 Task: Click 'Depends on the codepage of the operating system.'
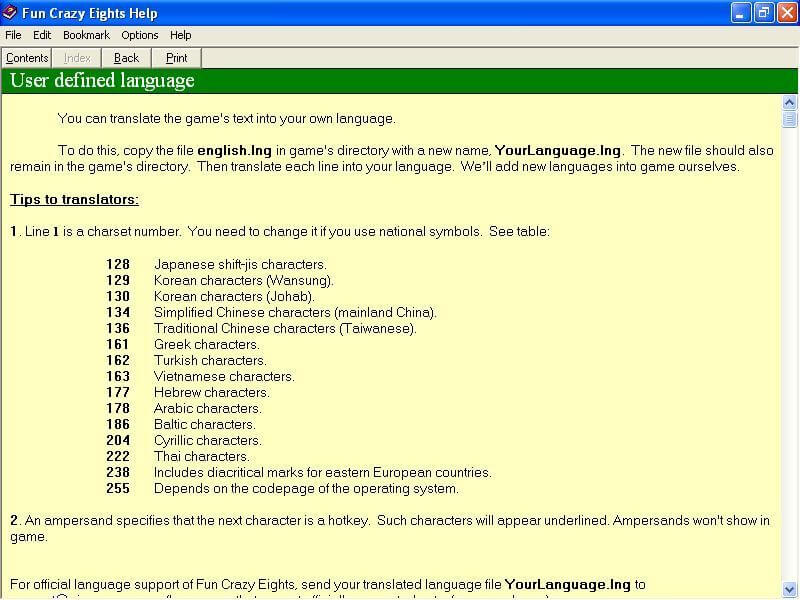pos(306,489)
